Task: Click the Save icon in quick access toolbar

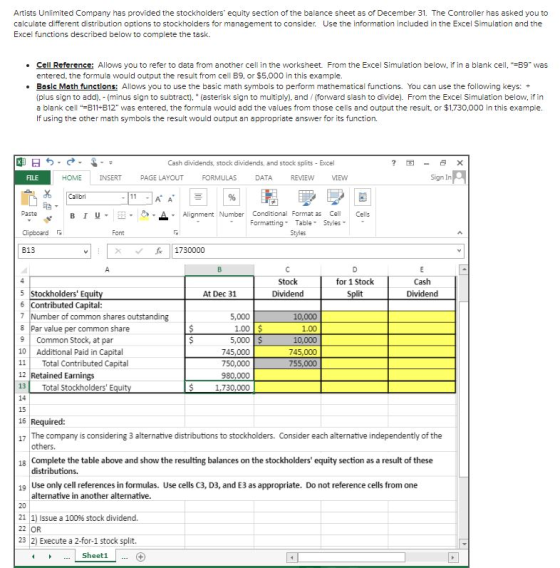Action: pos(35,163)
